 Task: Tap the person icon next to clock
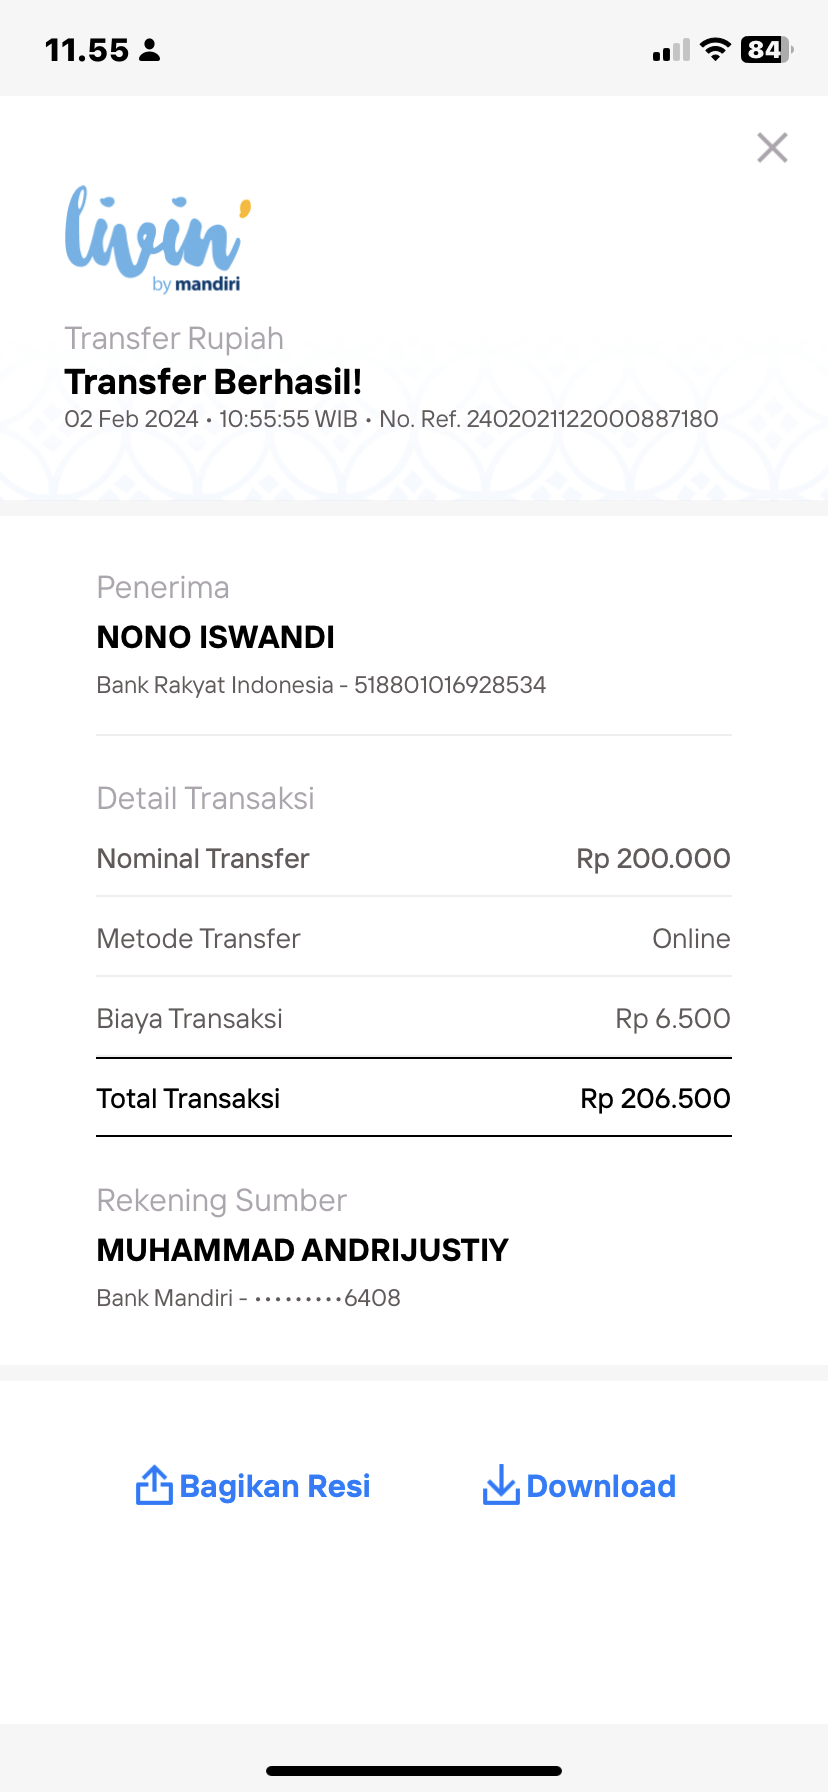pyautogui.click(x=150, y=50)
